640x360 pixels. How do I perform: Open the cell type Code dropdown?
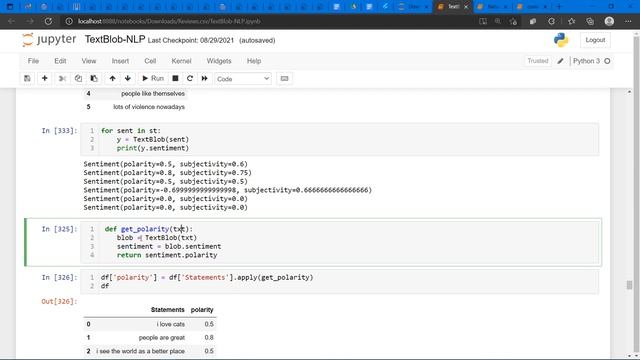point(243,79)
